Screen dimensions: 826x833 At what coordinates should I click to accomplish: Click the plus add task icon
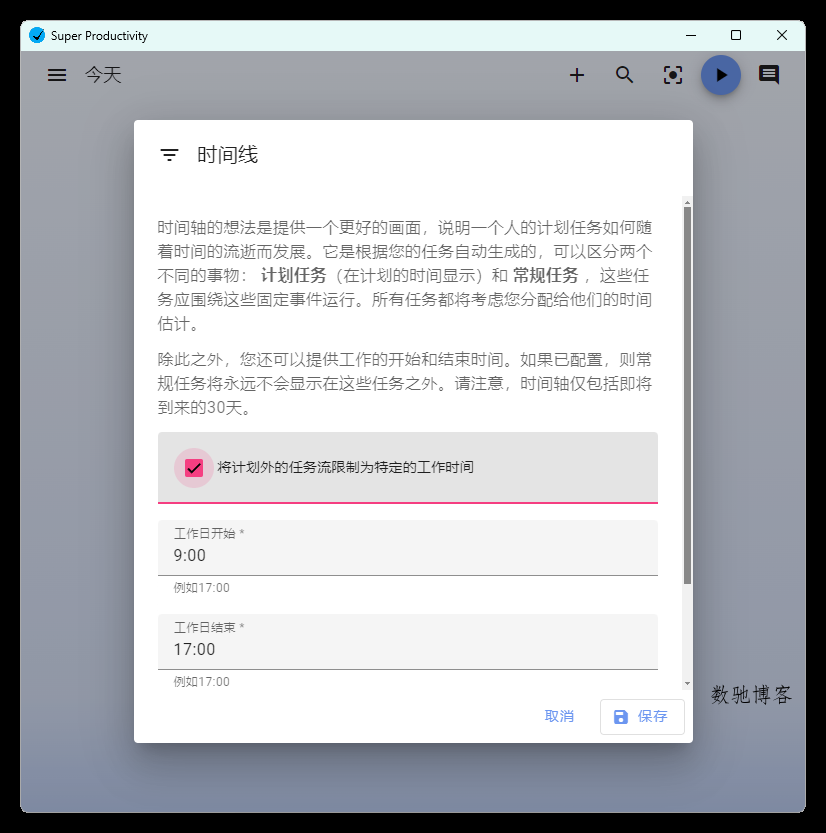[577, 75]
